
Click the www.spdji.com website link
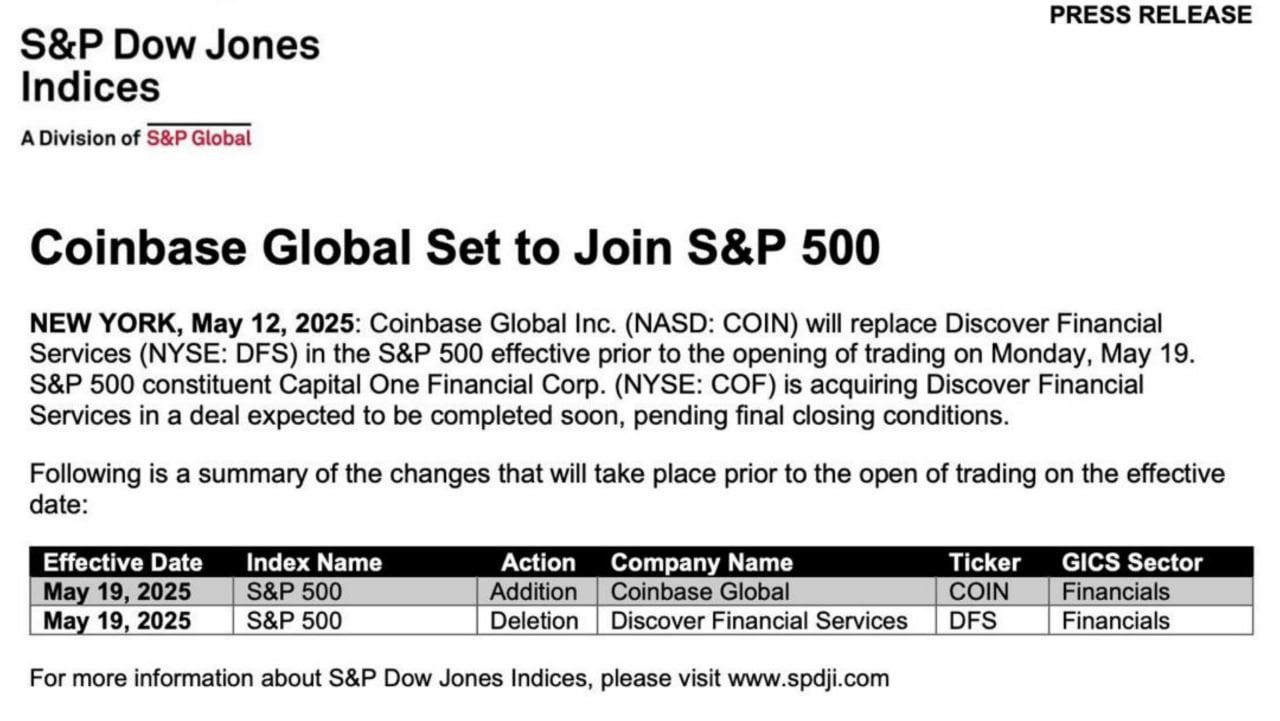(x=808, y=679)
